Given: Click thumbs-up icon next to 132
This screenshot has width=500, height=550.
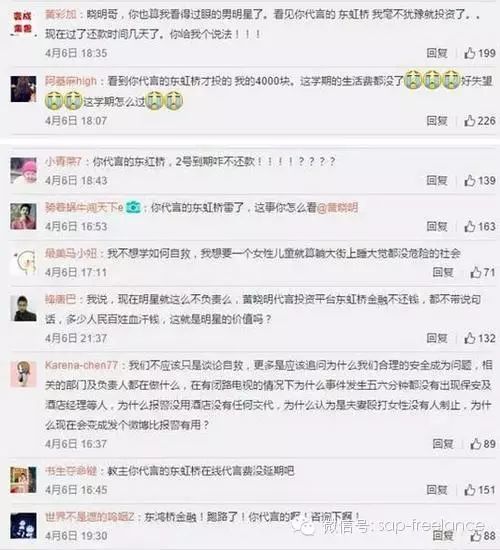Looking at the screenshot, I should (470, 338).
